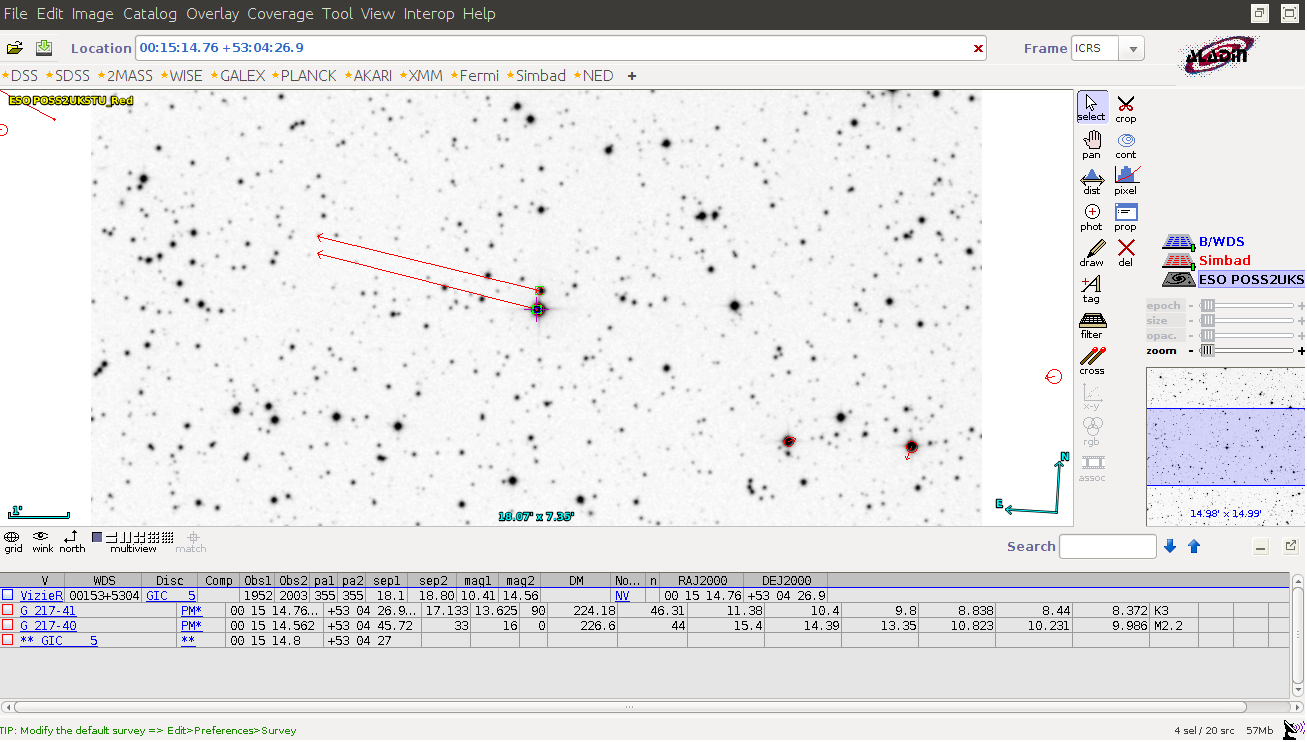Click the tag tool

(x=1091, y=286)
